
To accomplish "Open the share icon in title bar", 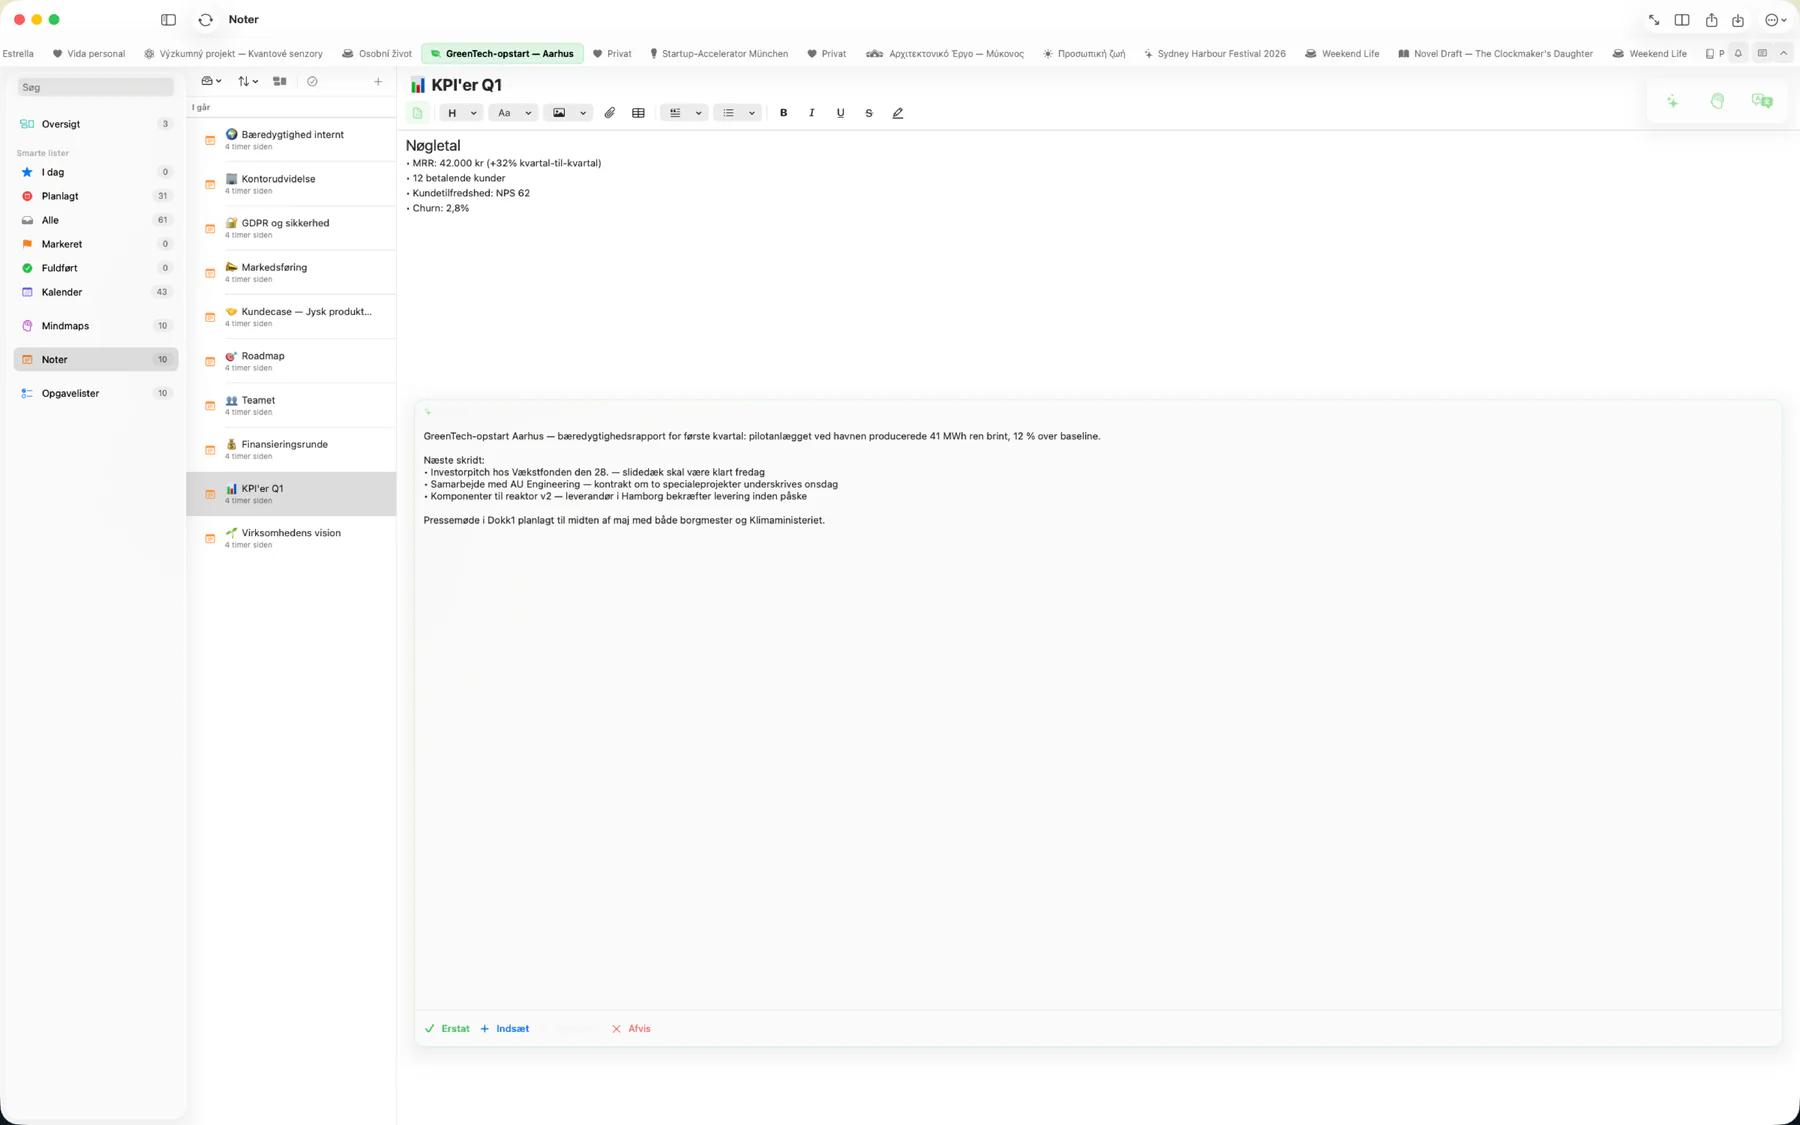I will pyautogui.click(x=1711, y=20).
